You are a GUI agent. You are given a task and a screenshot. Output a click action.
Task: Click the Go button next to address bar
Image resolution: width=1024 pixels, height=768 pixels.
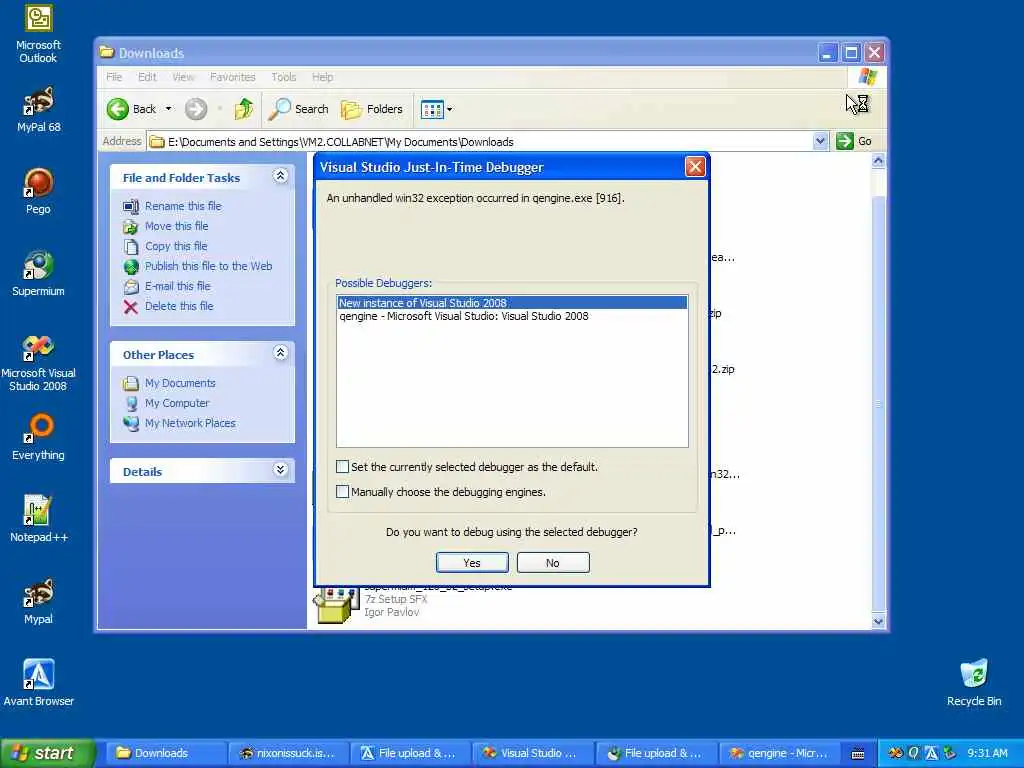click(854, 141)
